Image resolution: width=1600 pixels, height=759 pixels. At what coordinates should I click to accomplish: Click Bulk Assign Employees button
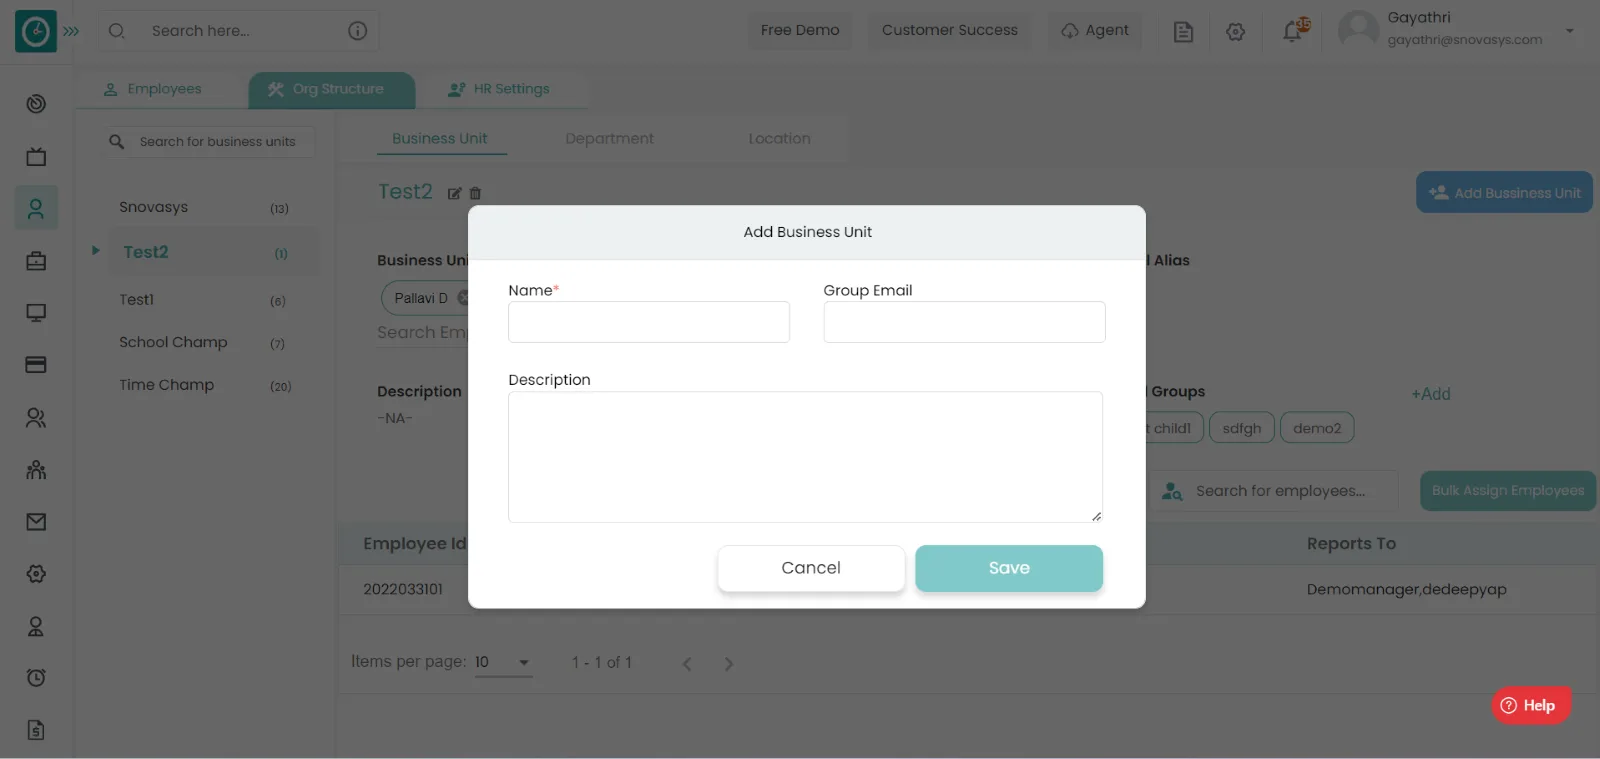coord(1508,491)
